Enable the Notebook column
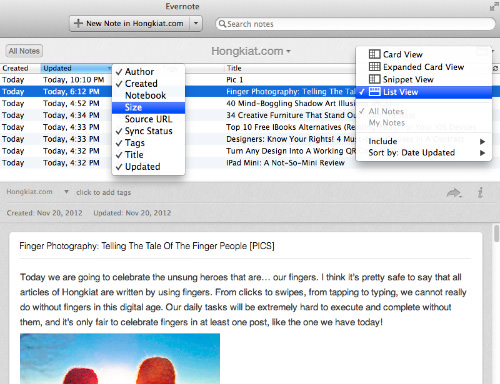The image size is (500, 384). pyautogui.click(x=148, y=95)
